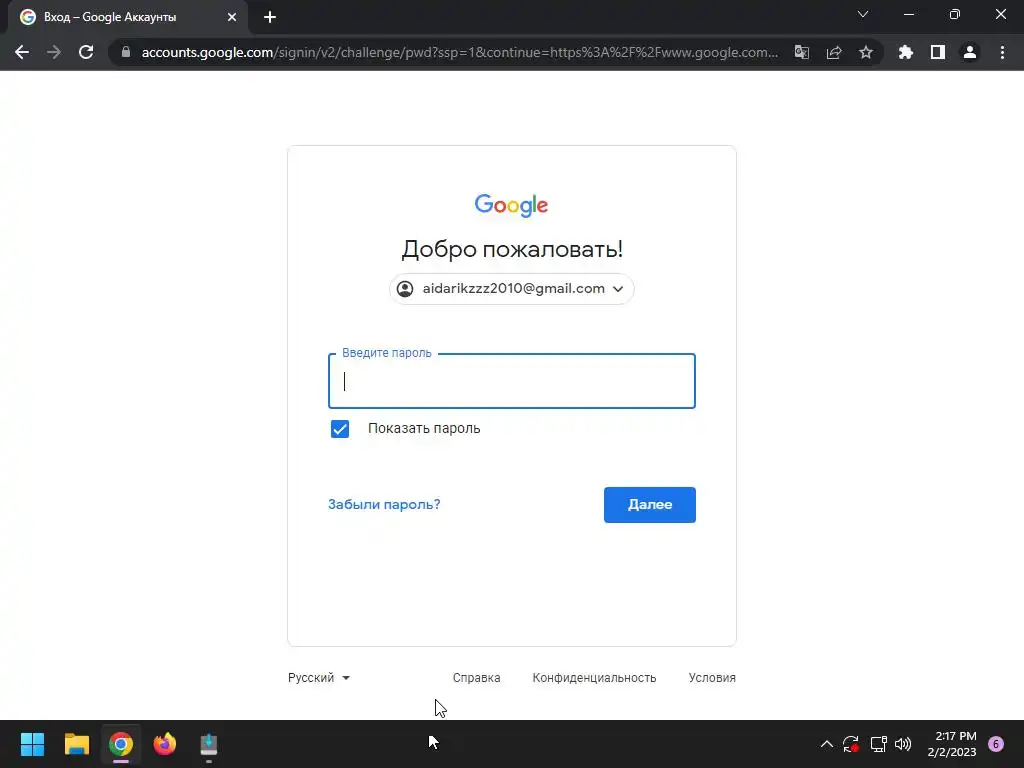
Task: Open the tab search chevron in the title bar
Action: point(863,14)
